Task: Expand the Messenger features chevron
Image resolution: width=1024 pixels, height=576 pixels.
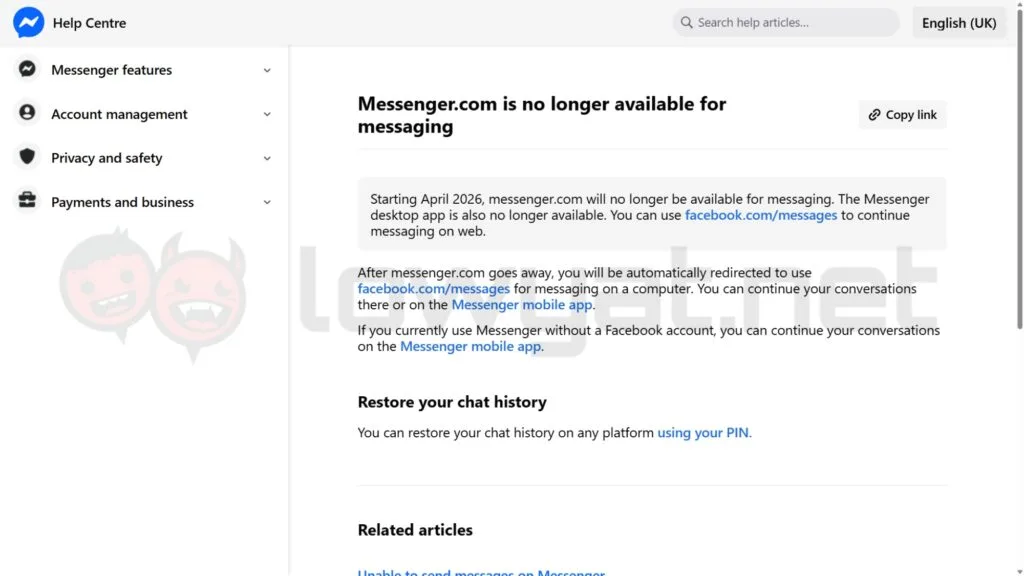Action: [x=267, y=71]
